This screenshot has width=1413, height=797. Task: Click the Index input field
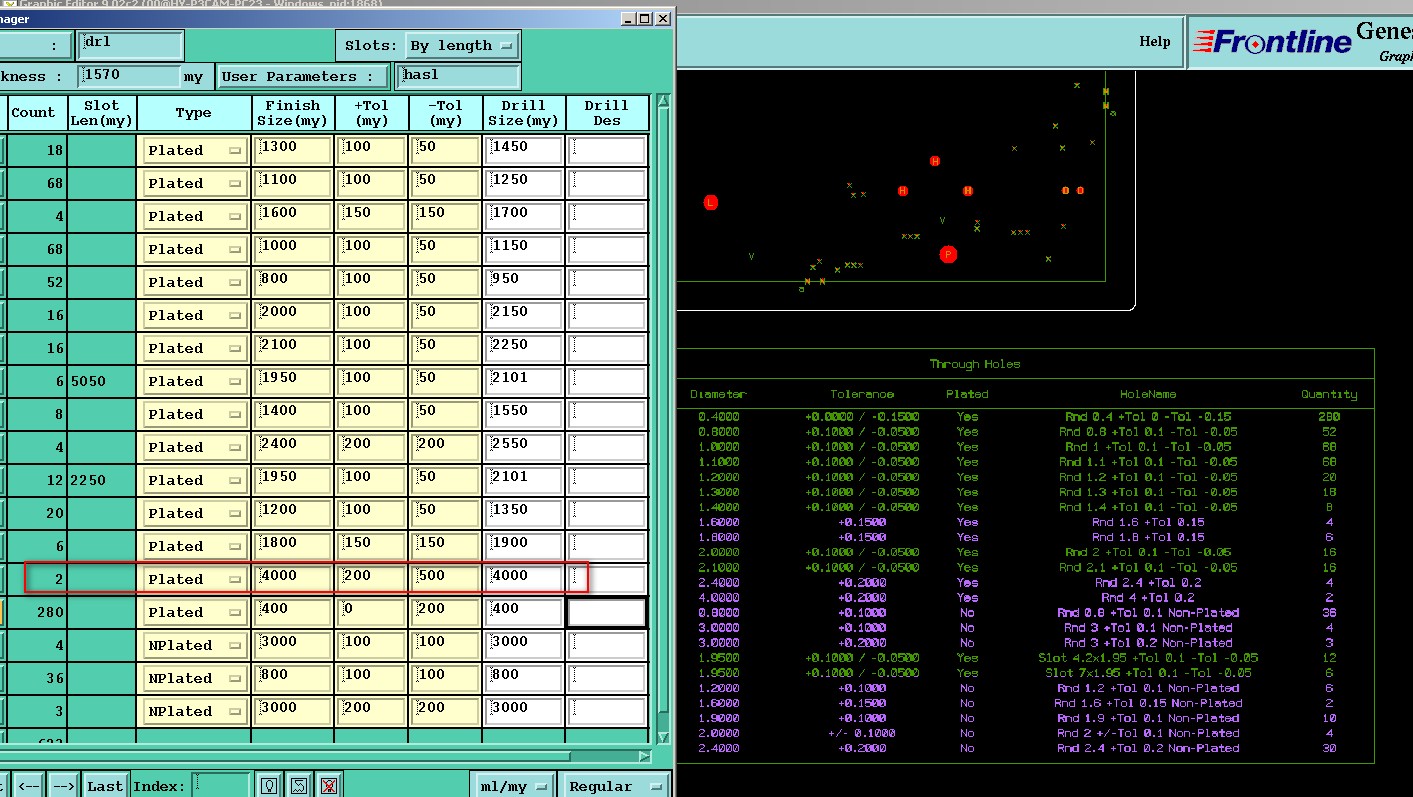coord(220,786)
